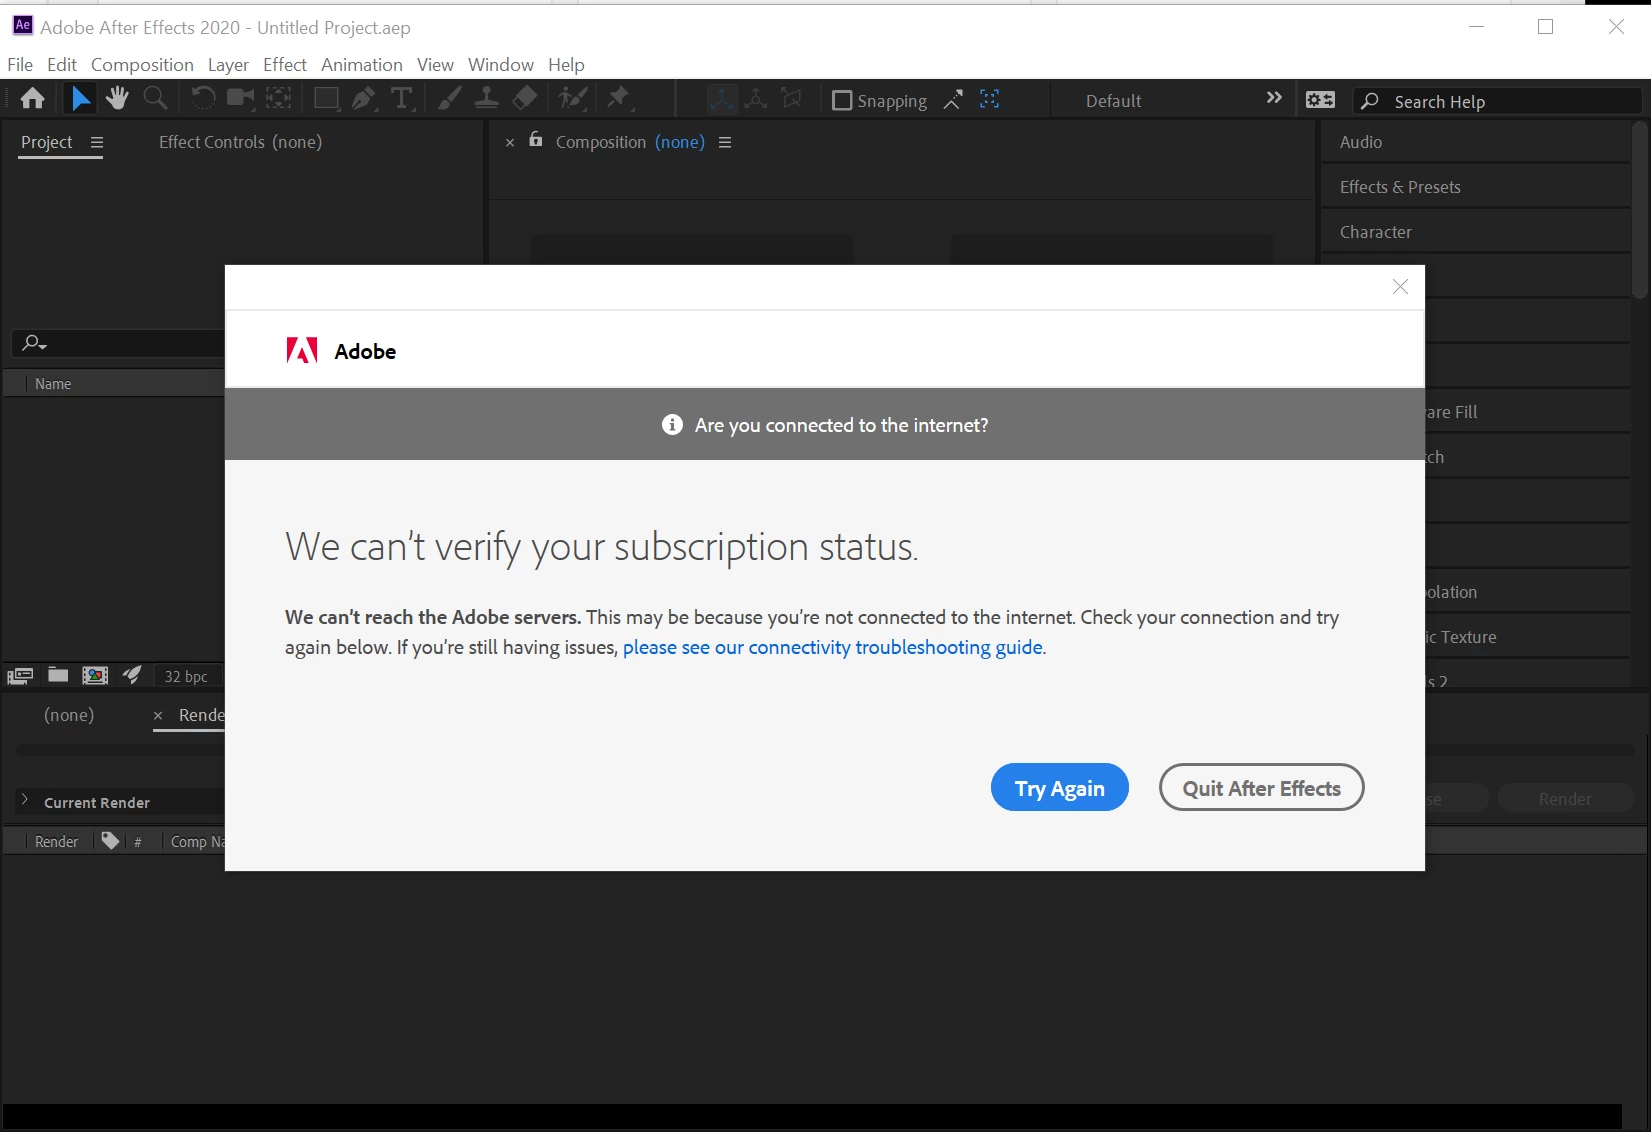The image size is (1651, 1132).
Task: Click the blue snap features icon
Action: coord(989,99)
